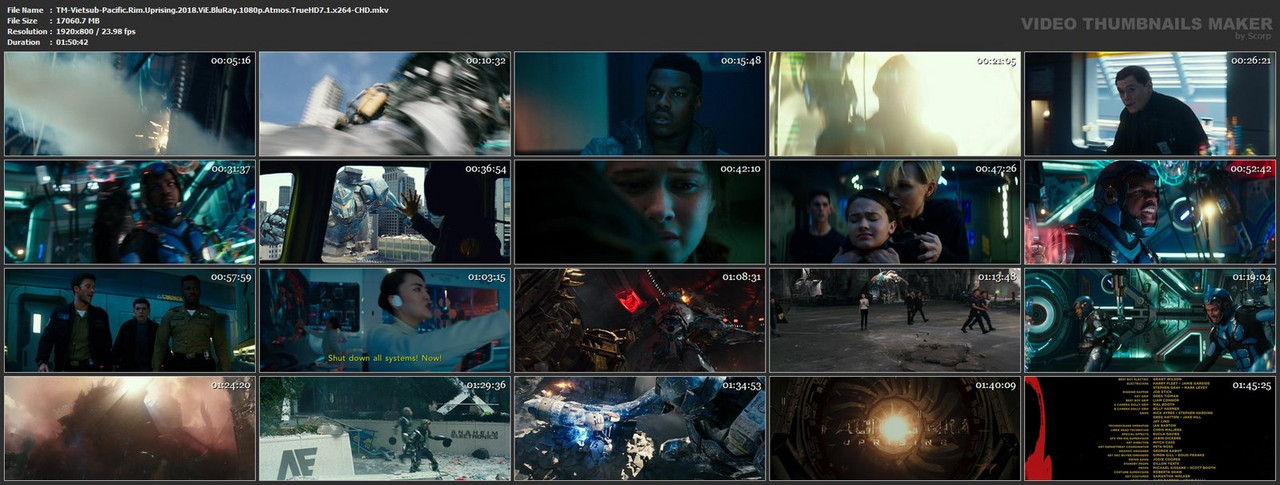Click the thumbnail marked 00:15:48
This screenshot has width=1280, height=485.
[x=640, y=104]
